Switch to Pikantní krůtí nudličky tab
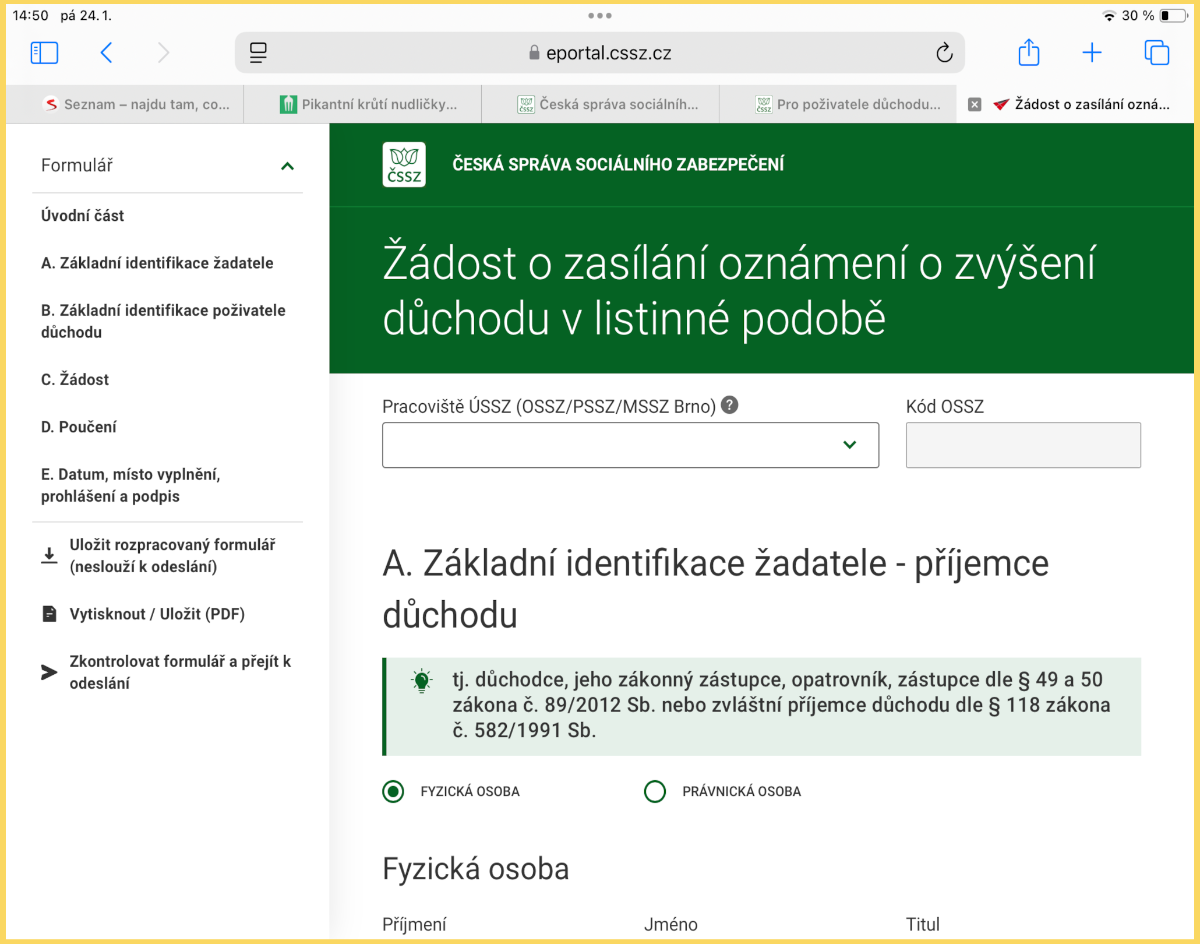The width and height of the screenshot is (1200, 944). tap(368, 104)
